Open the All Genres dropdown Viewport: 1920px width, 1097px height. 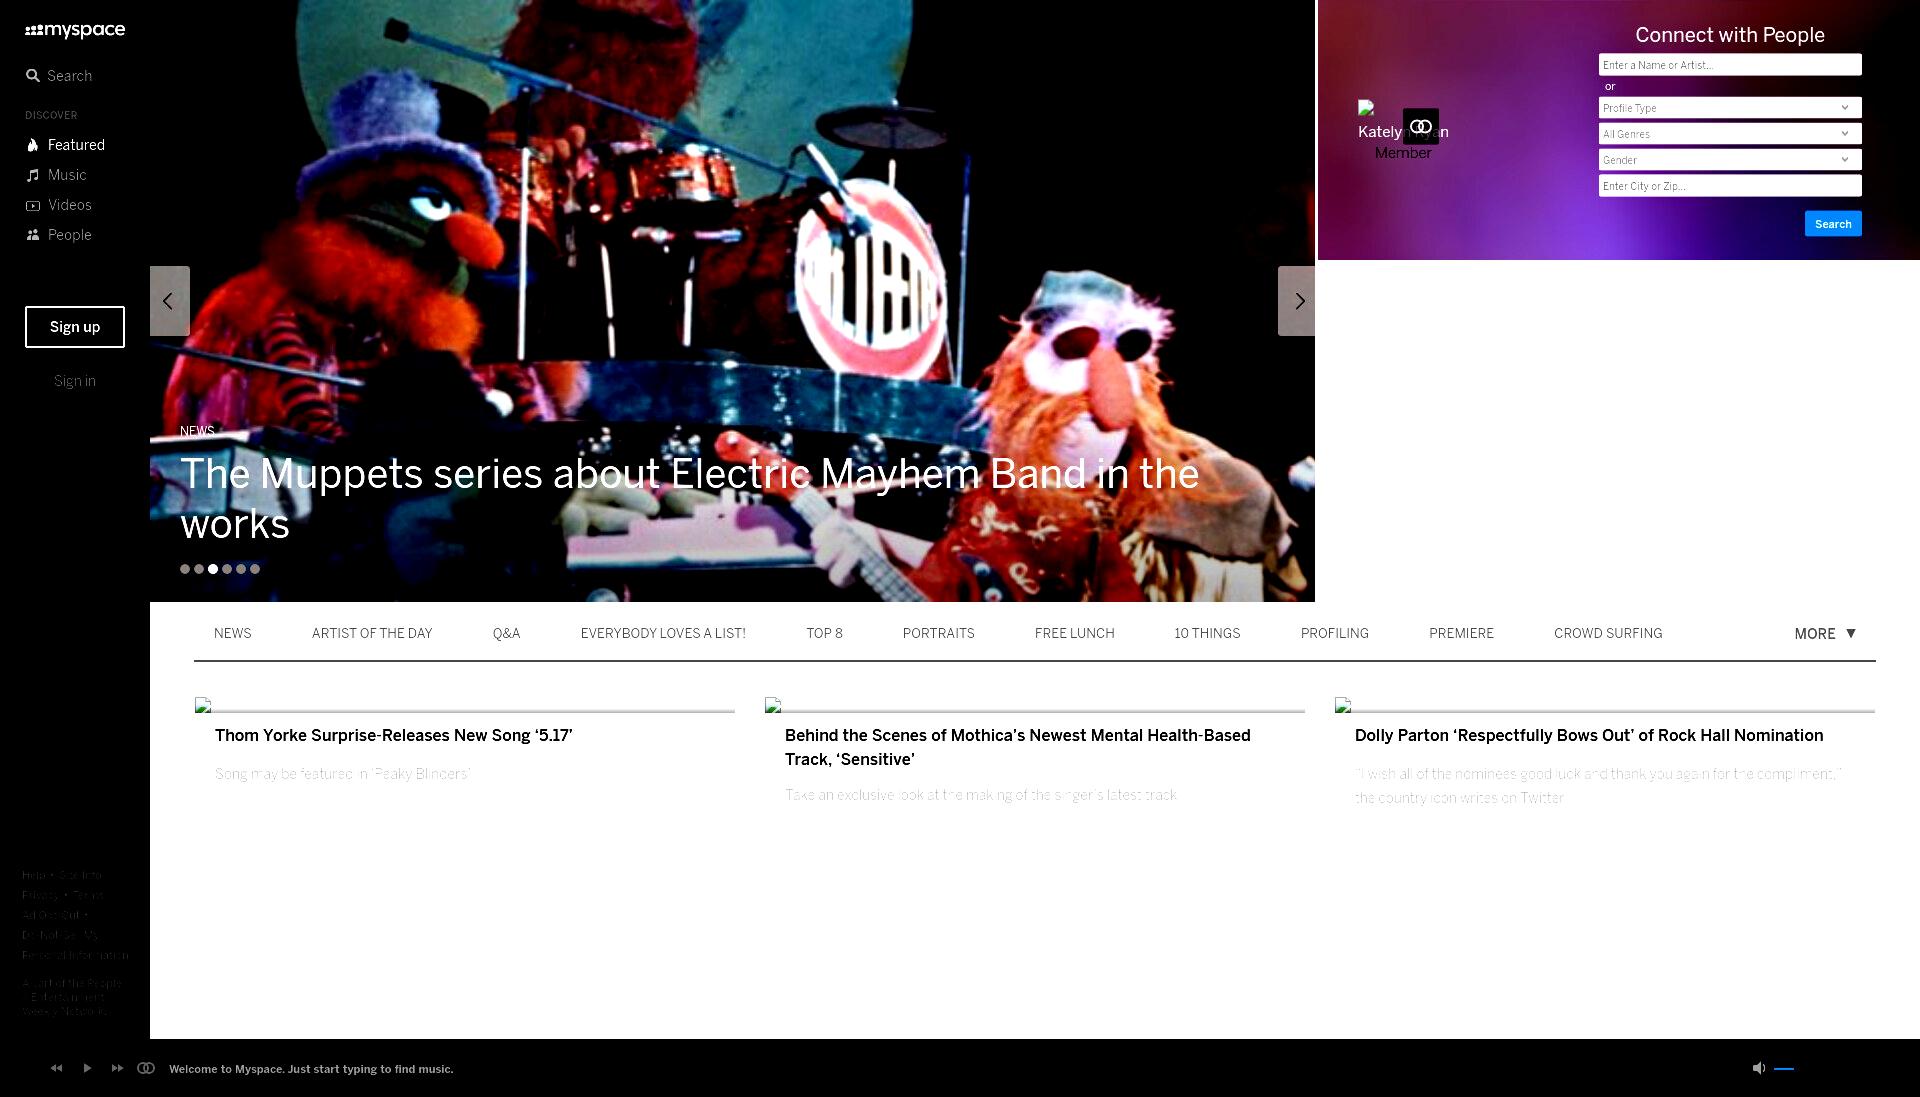pyautogui.click(x=1730, y=134)
